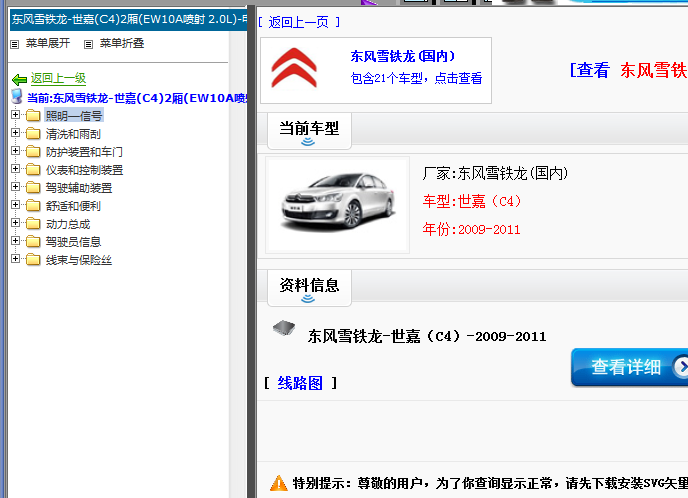The image size is (688, 498).
Task: Open the 当前车型 section tab
Action: tap(309, 131)
